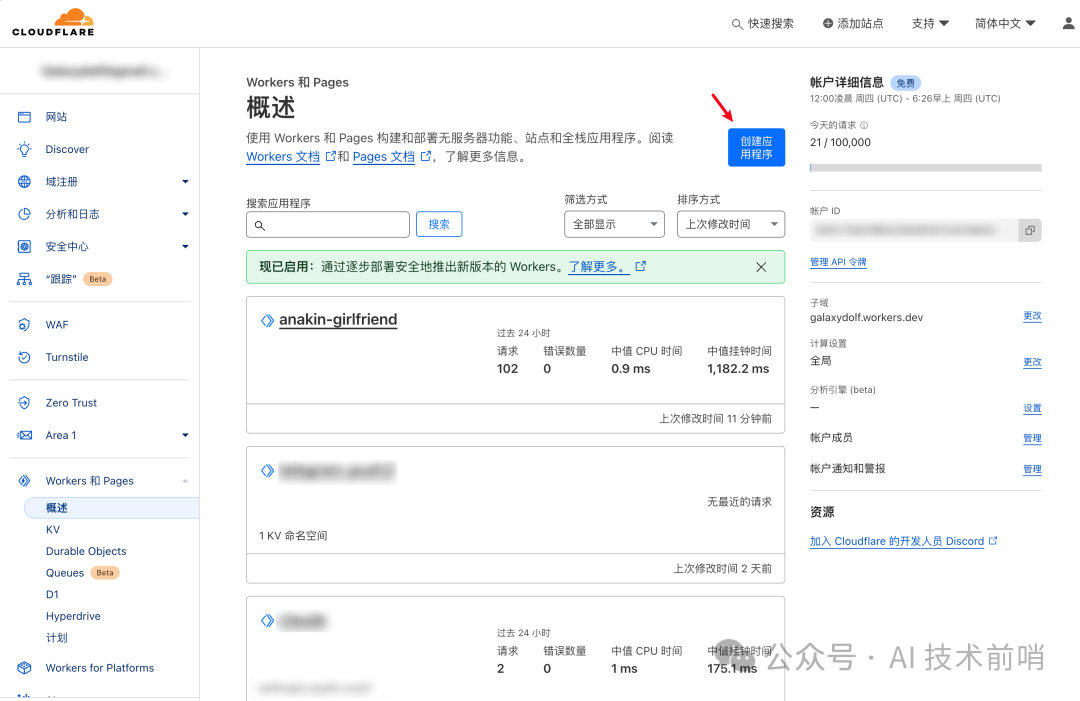1080x701 pixels.
Task: Open 加入 Cloudflare 的开发人员 Discord link
Action: tap(897, 541)
